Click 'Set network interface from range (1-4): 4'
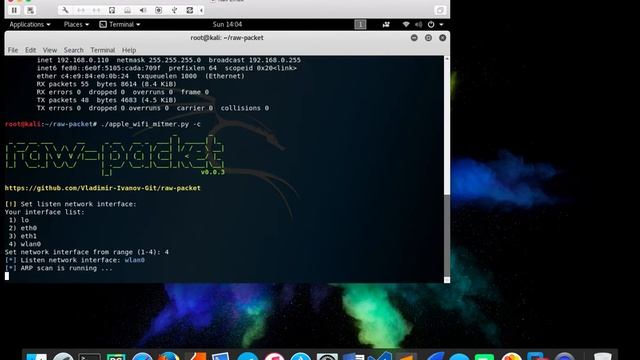Image resolution: width=640 pixels, height=360 pixels. coord(87,252)
